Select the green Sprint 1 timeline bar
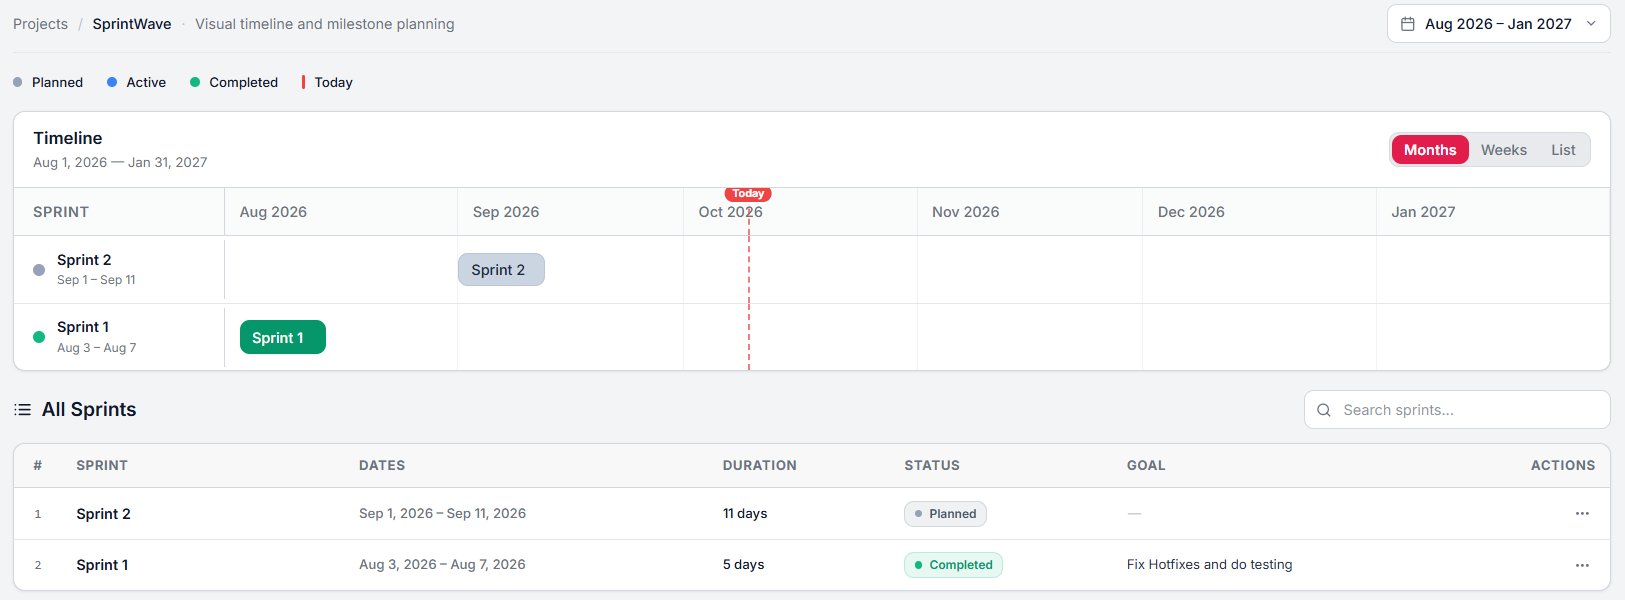The image size is (1625, 600). pyautogui.click(x=283, y=337)
